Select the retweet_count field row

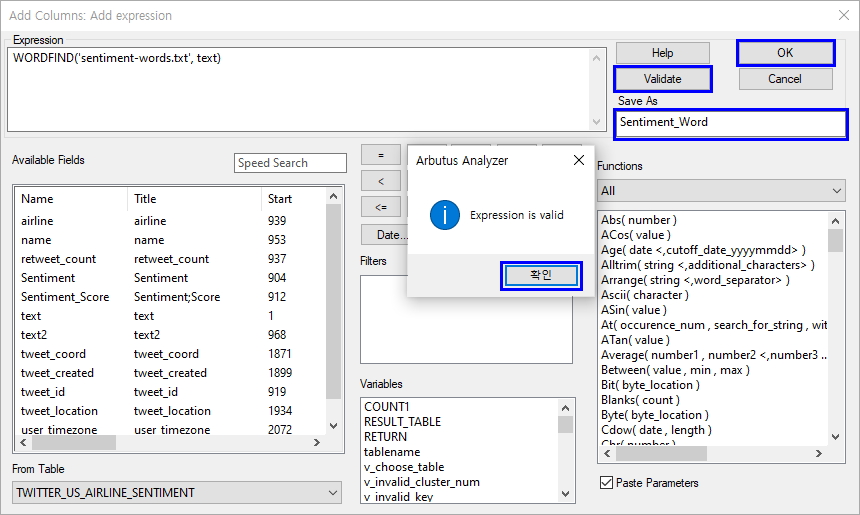coord(170,259)
